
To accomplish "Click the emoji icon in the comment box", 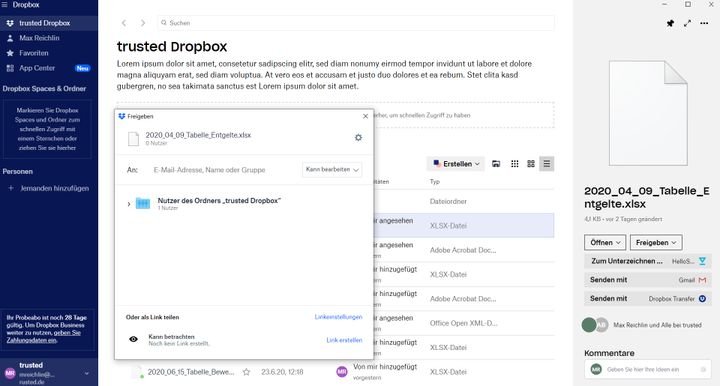I will [x=703, y=369].
